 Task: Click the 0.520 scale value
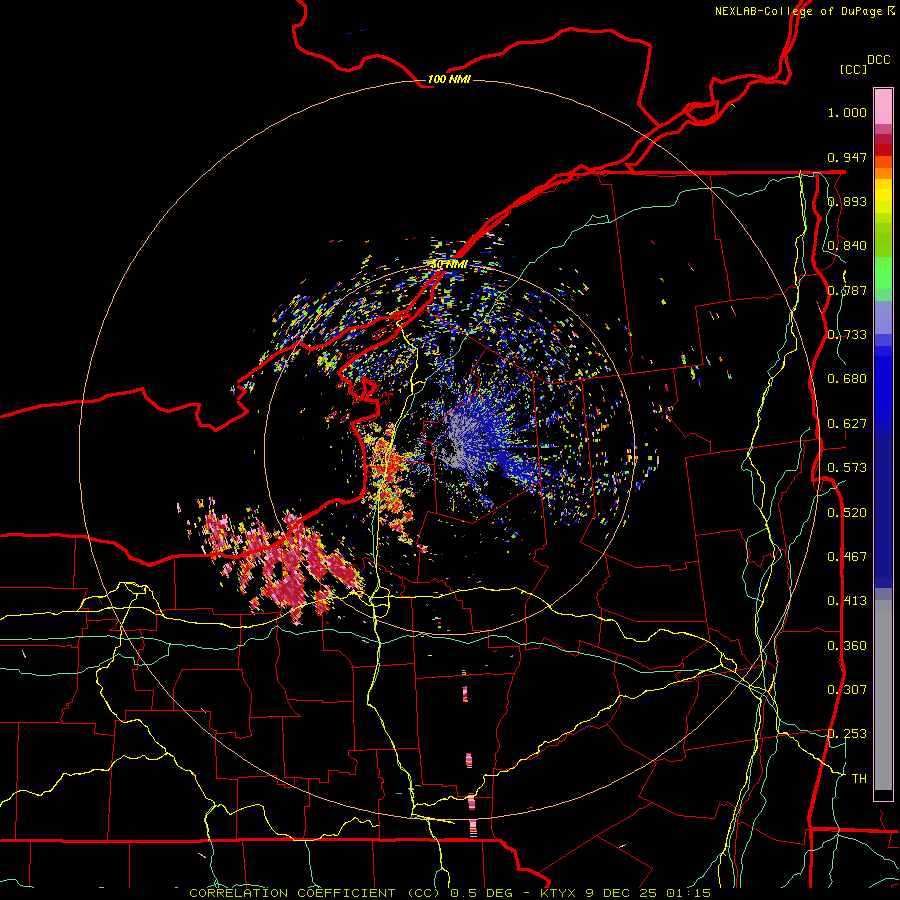tap(847, 513)
